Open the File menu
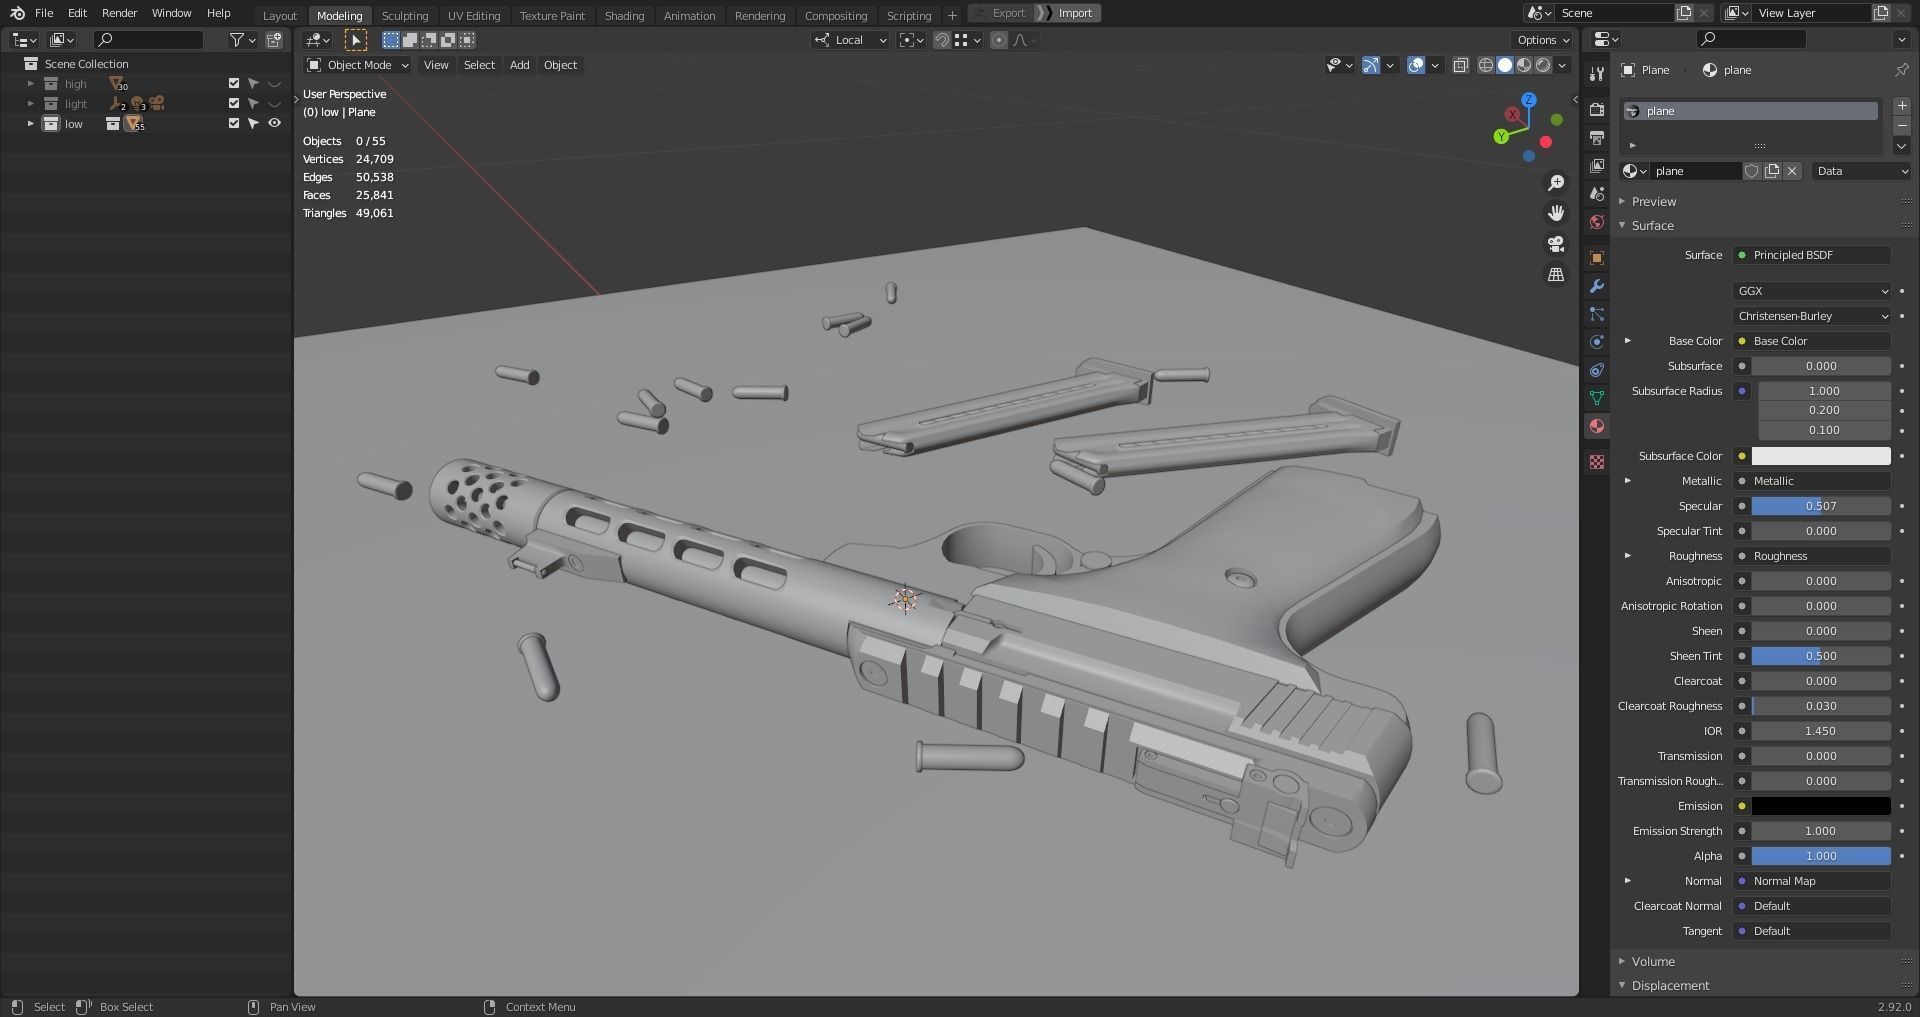The height and width of the screenshot is (1017, 1920). [44, 13]
